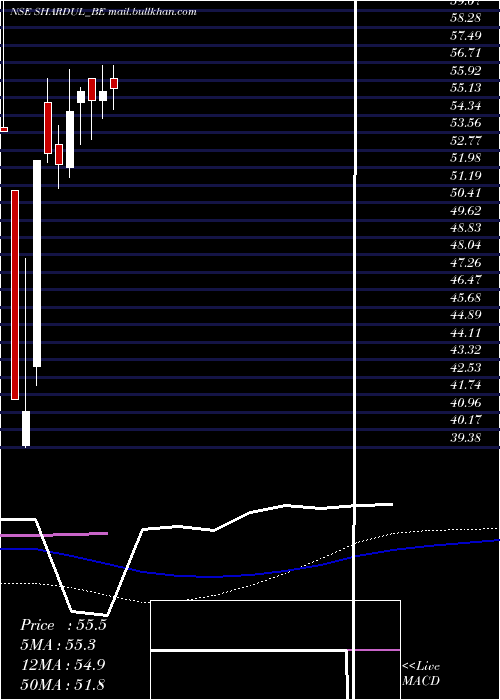
Task: Select the 49.62 price axis label
Action: [x=465, y=210]
